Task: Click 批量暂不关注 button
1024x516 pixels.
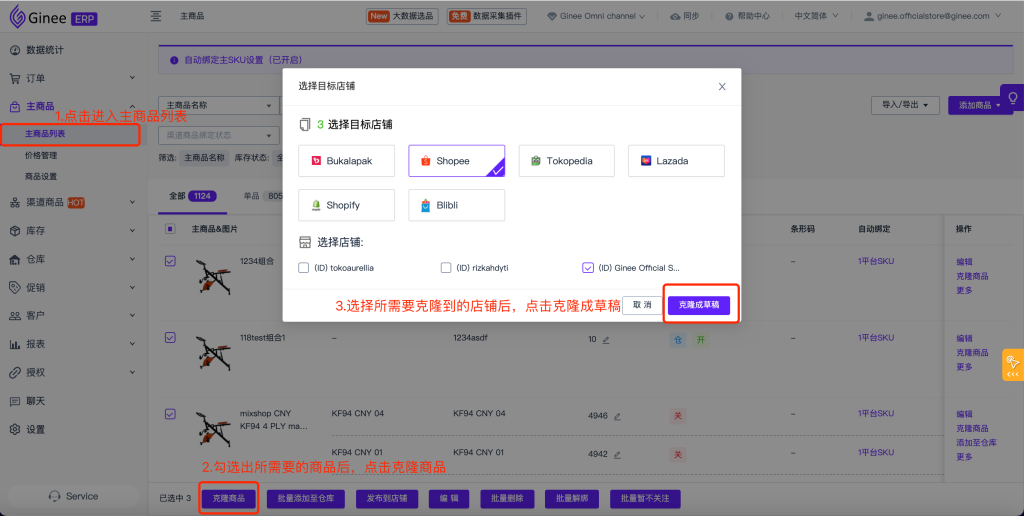Action: [645, 498]
